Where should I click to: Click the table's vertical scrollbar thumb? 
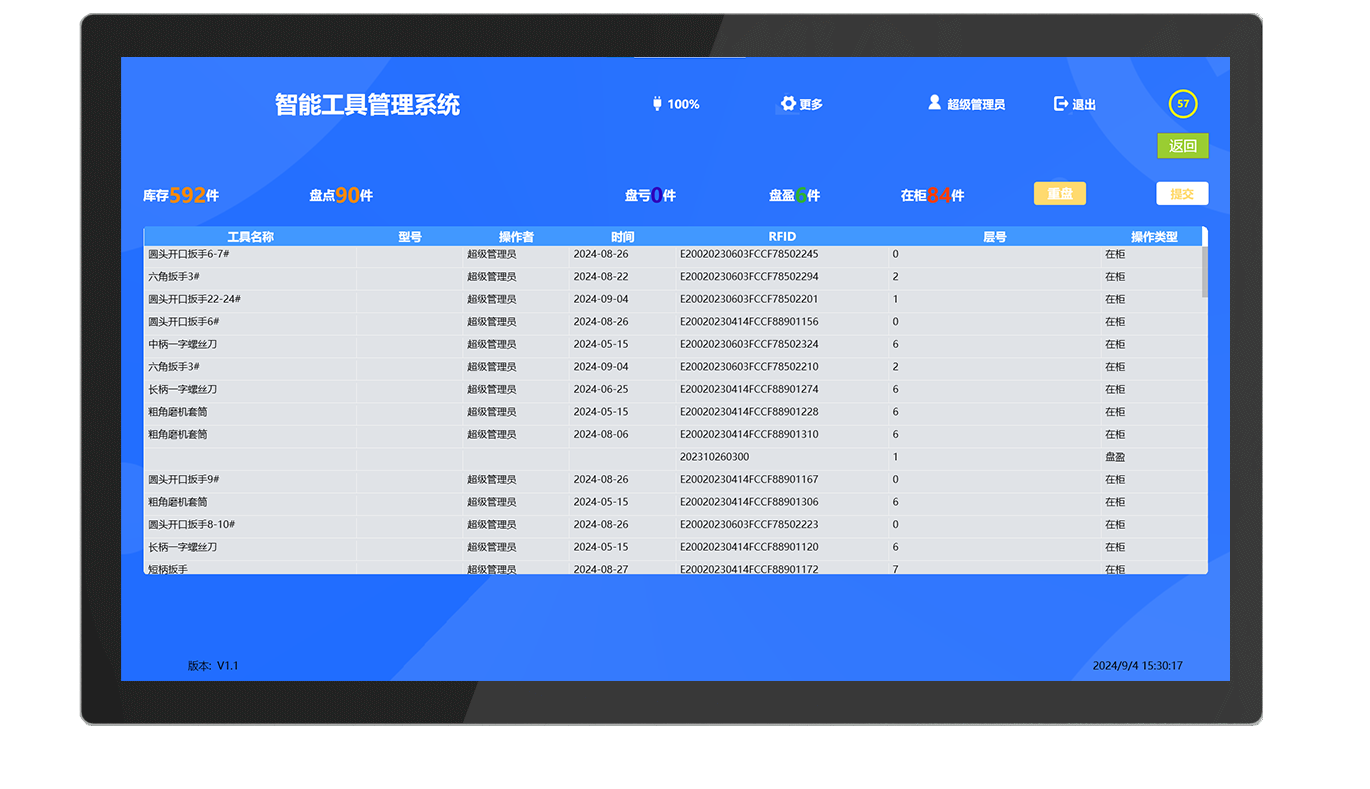pos(1204,270)
